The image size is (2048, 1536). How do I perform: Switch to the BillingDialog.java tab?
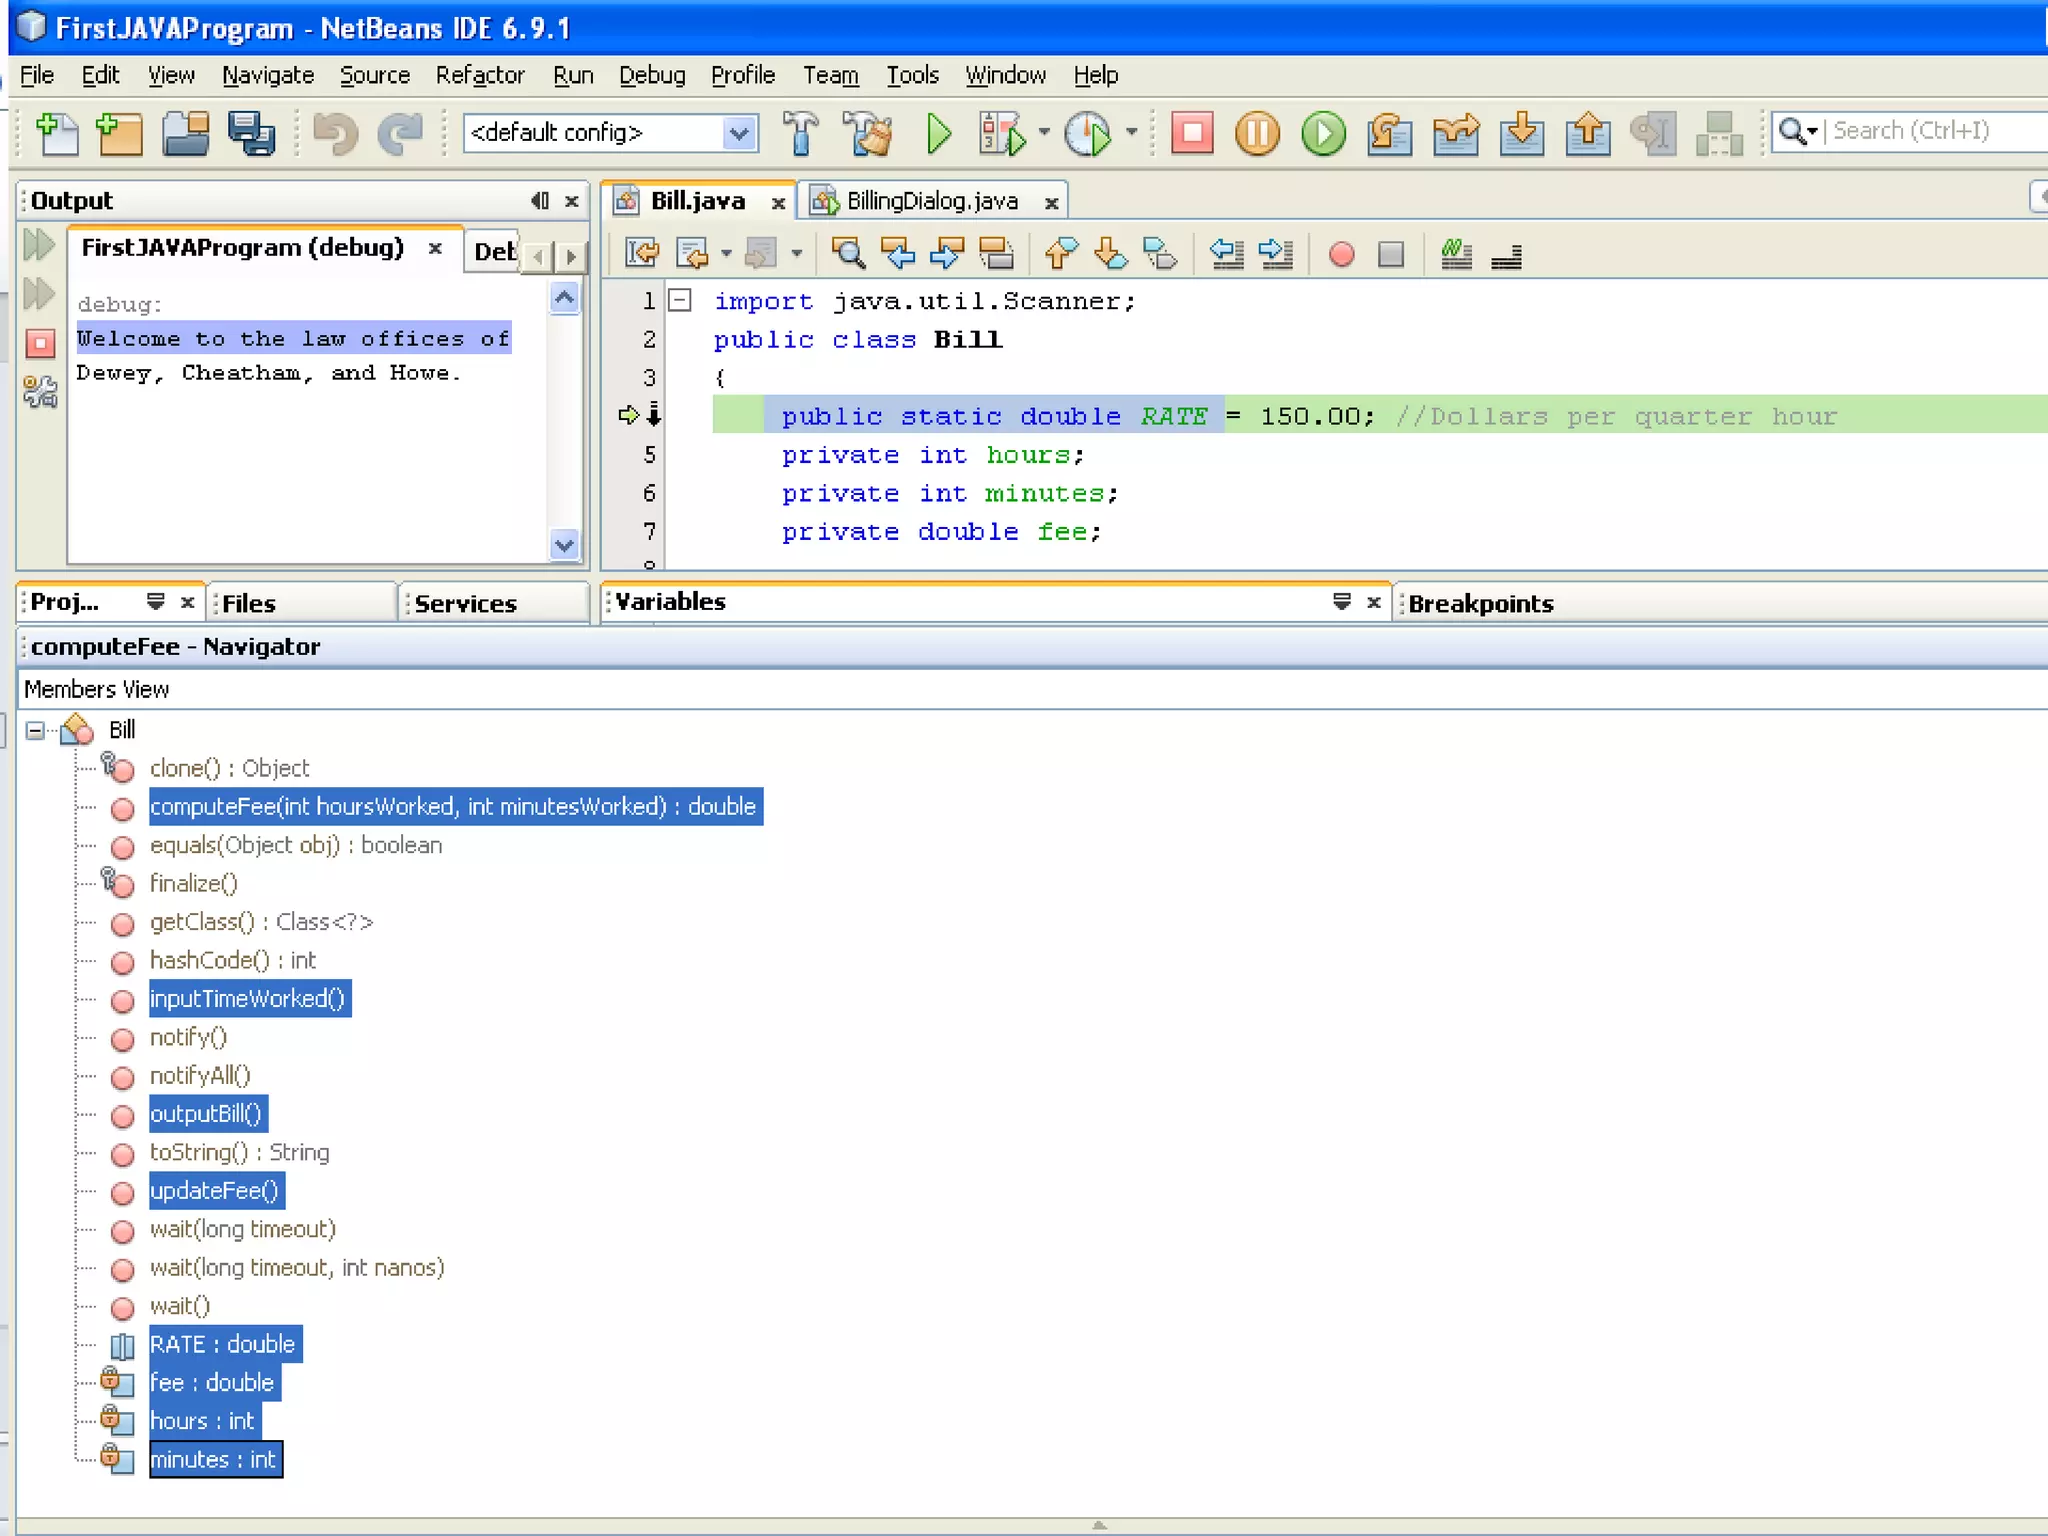point(931,201)
